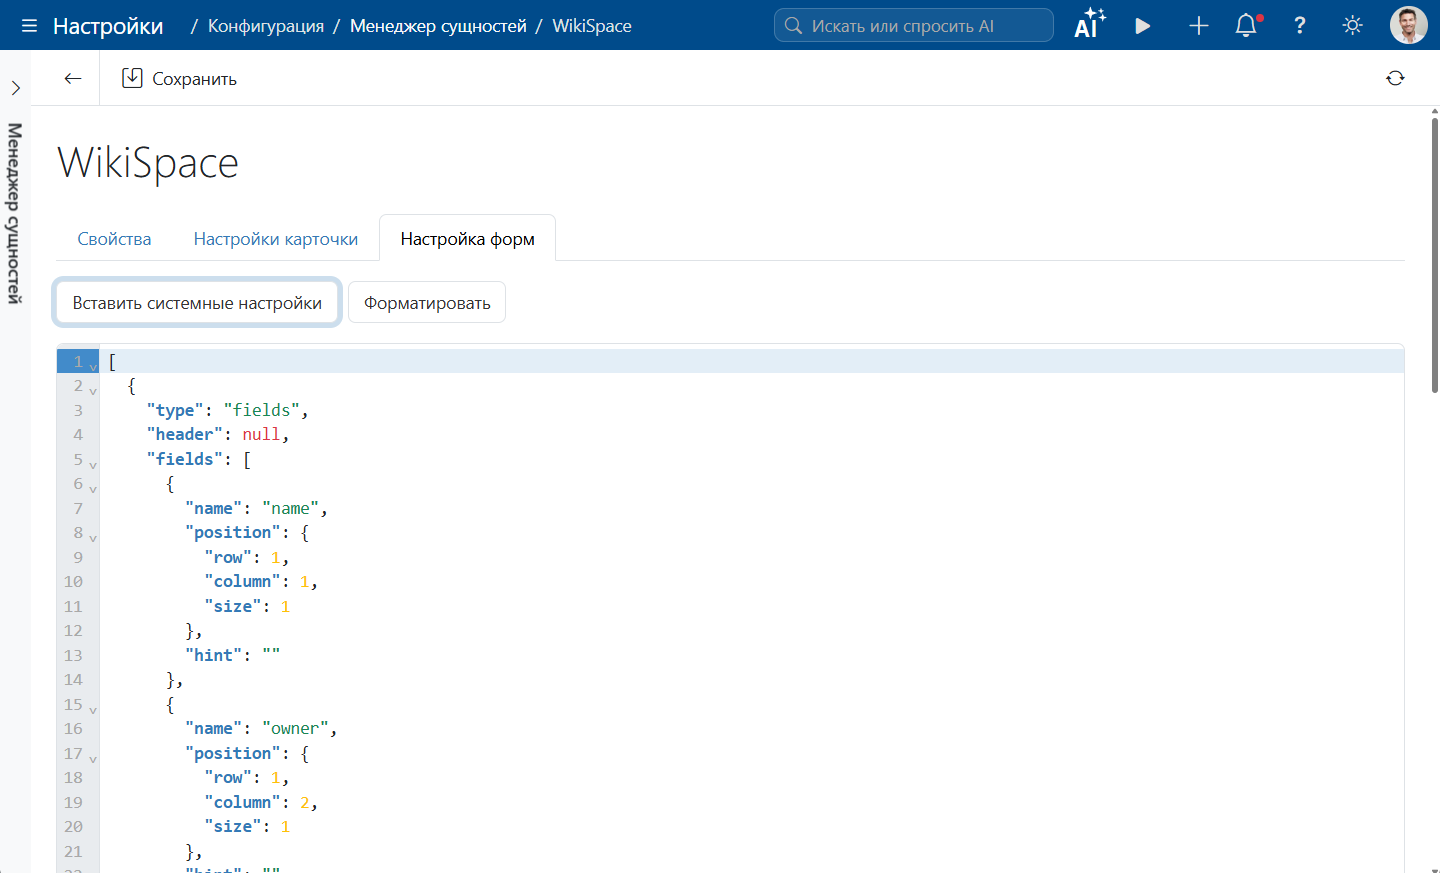Viewport: 1440px width, 873px height.
Task: Click "name": "name" on line 7
Action: (256, 508)
